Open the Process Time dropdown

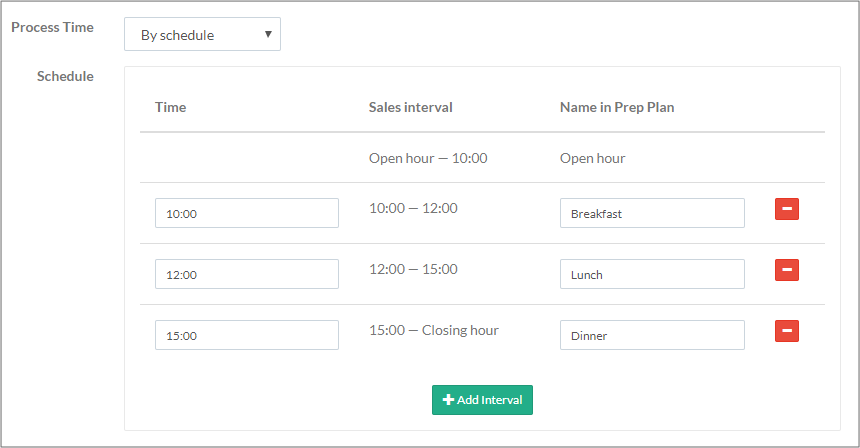point(202,35)
